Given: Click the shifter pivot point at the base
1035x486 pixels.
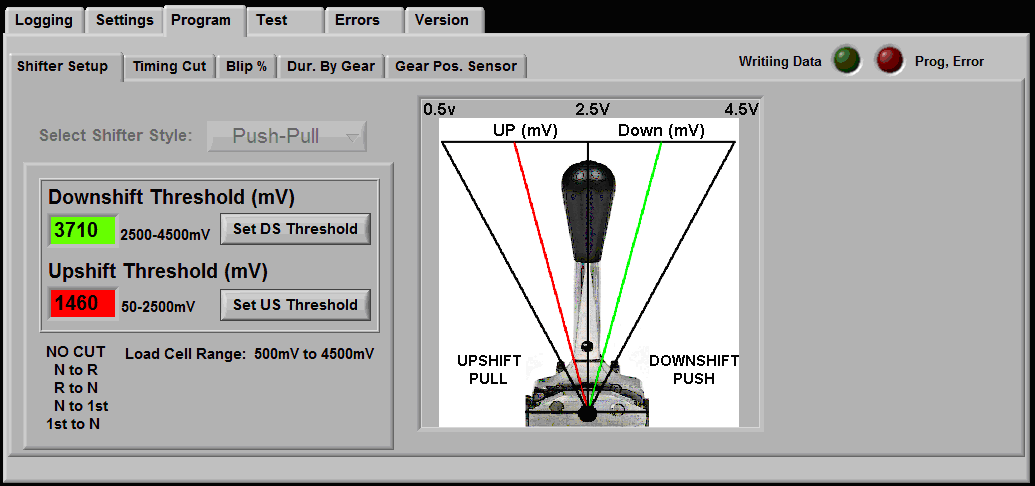Looking at the screenshot, I should tap(587, 411).
